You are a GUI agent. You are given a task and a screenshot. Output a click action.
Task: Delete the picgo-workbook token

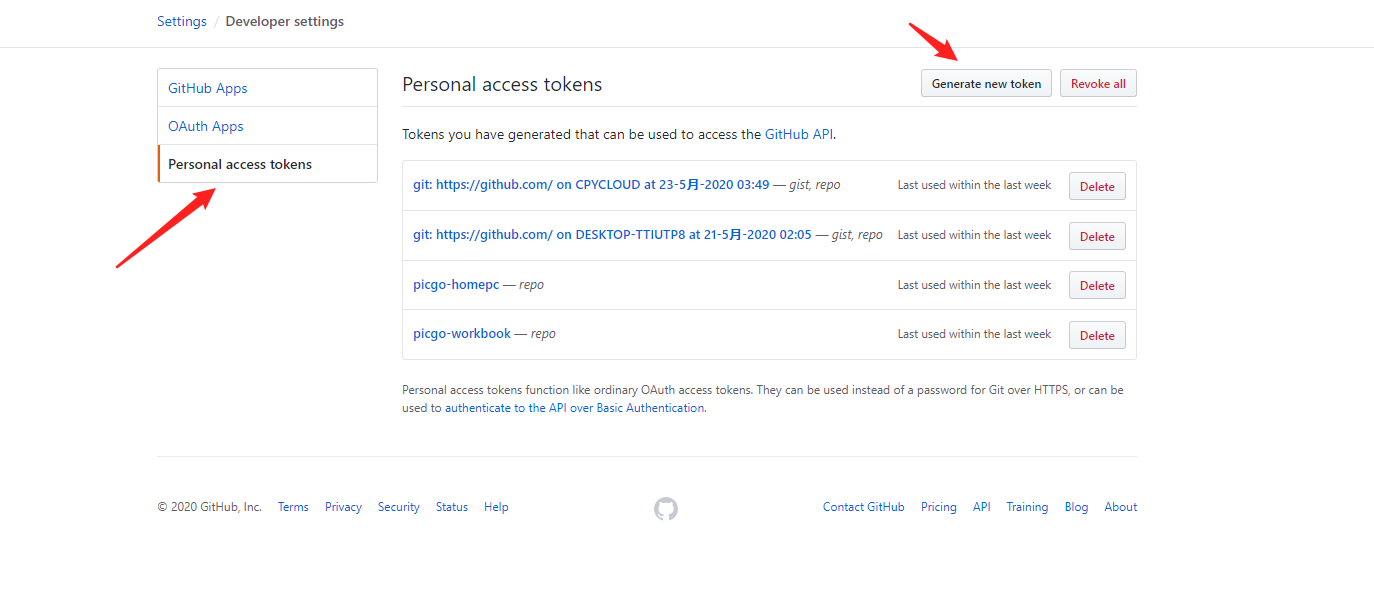pos(1097,335)
